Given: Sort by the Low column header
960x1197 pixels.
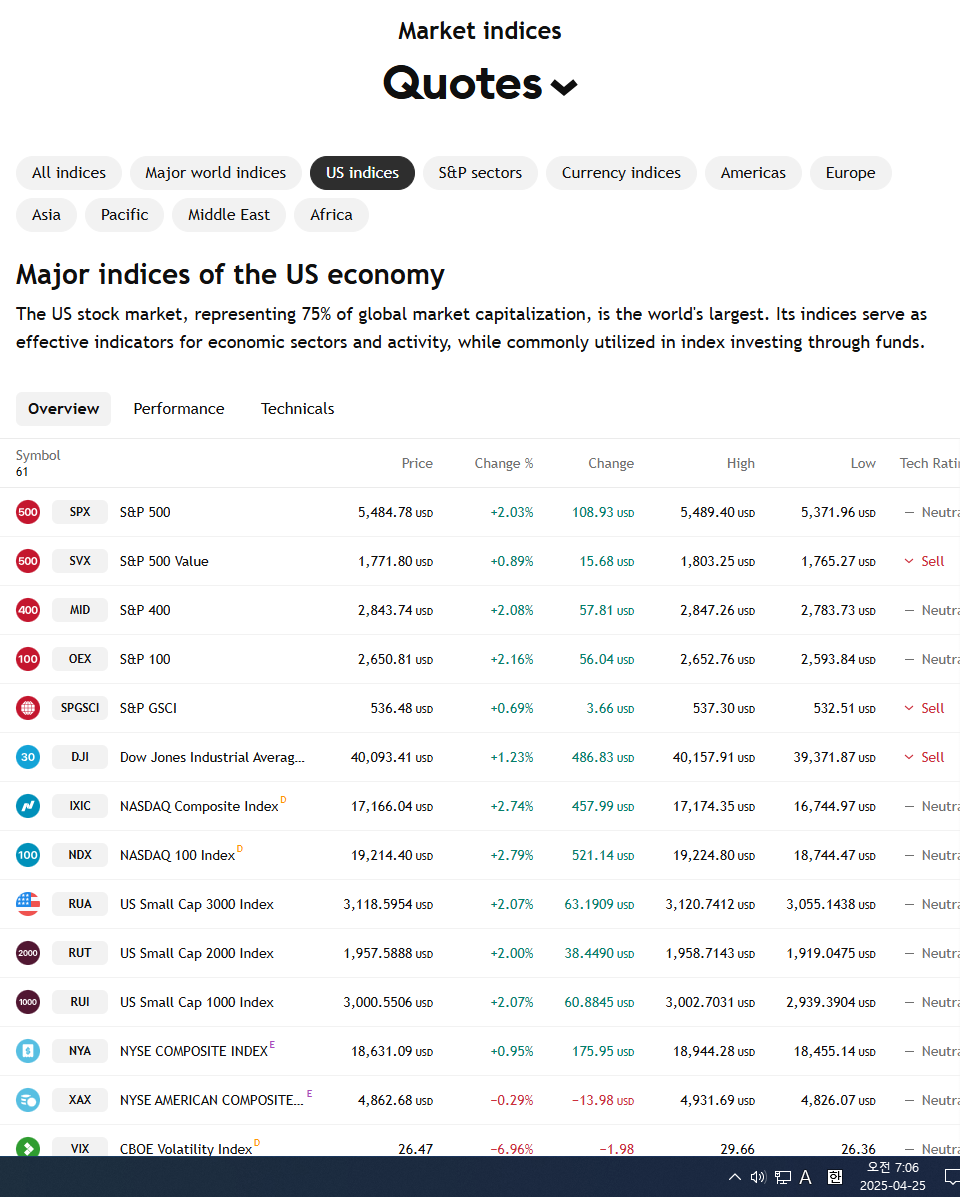Looking at the screenshot, I should [x=863, y=463].
